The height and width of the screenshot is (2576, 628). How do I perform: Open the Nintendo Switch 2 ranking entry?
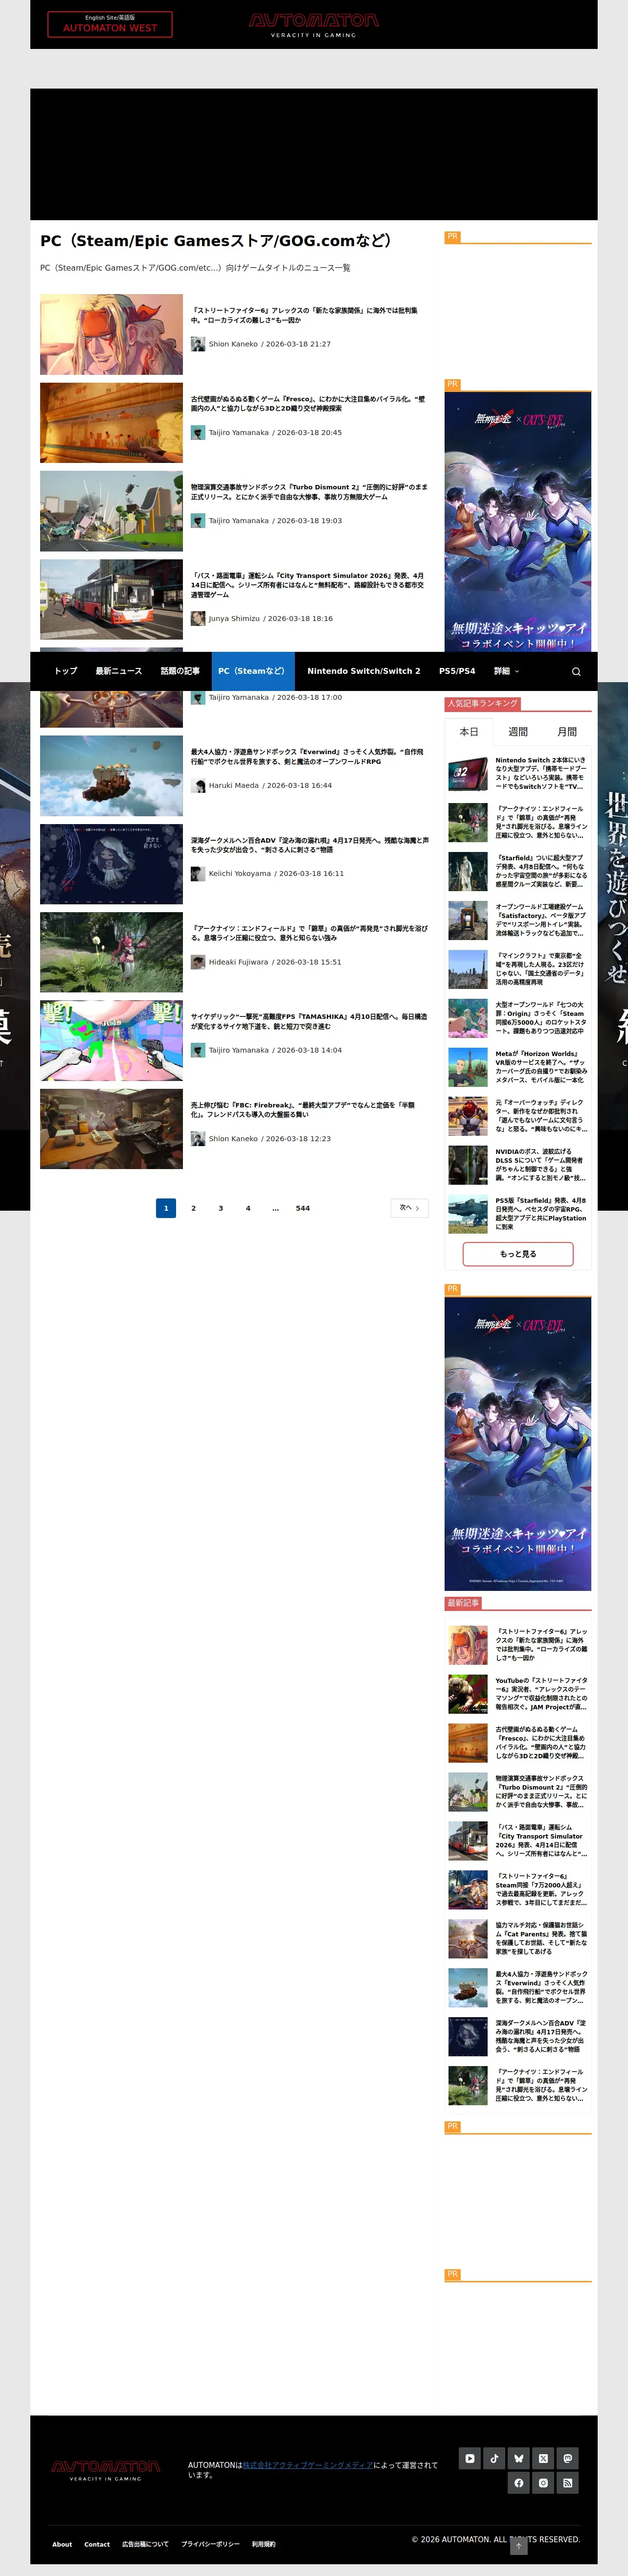click(518, 773)
